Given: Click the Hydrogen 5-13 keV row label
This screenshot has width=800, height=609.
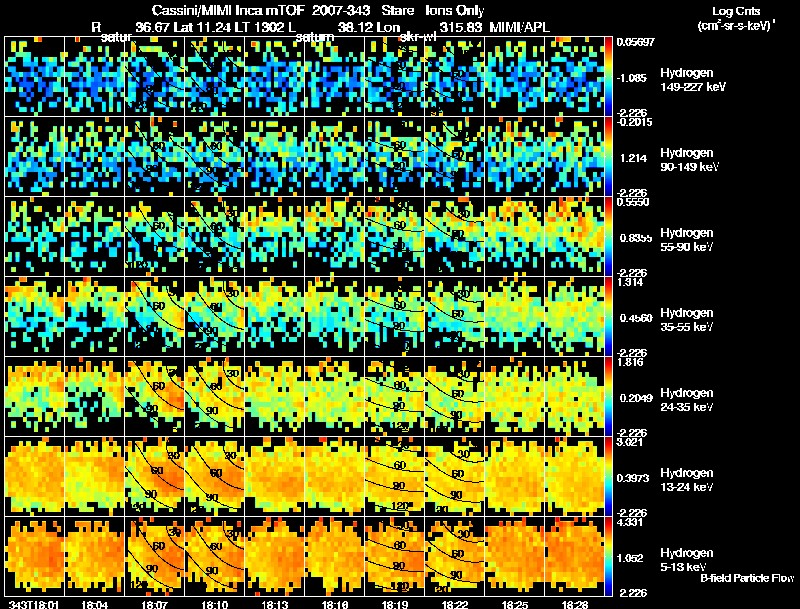Looking at the screenshot, I should 687,560.
